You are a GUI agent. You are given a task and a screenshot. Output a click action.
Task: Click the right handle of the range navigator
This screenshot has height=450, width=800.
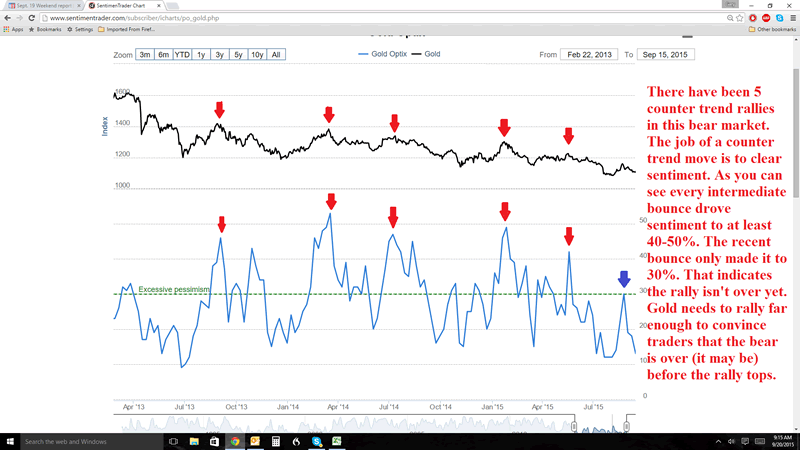626,427
